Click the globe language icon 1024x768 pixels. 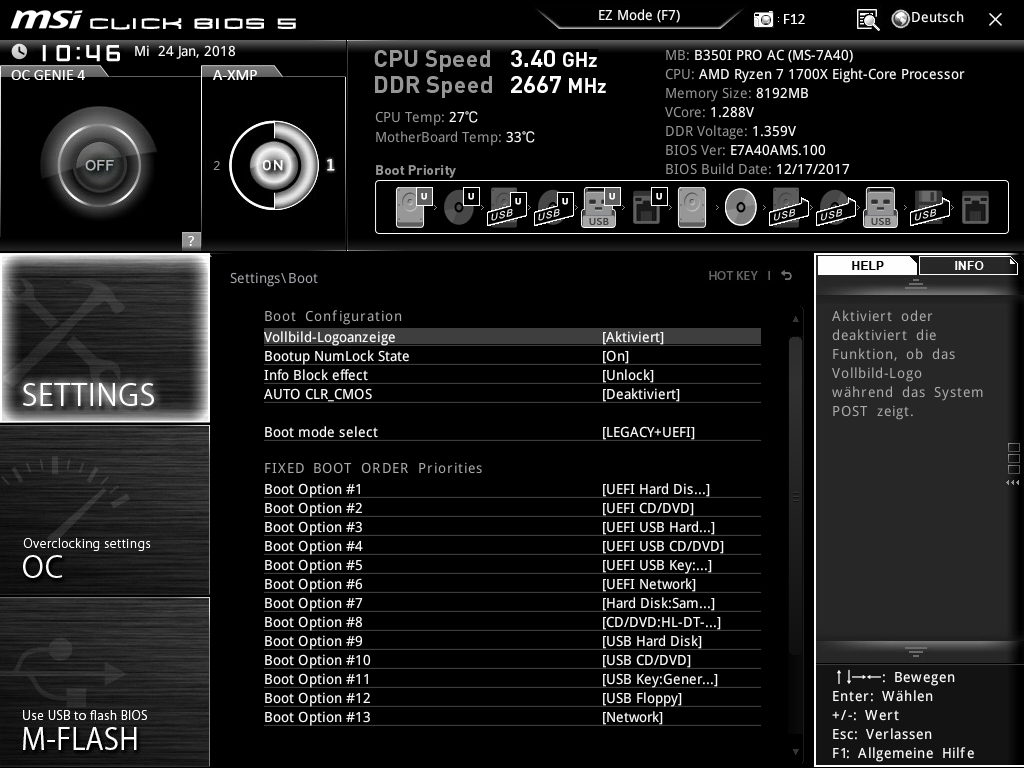coord(901,19)
